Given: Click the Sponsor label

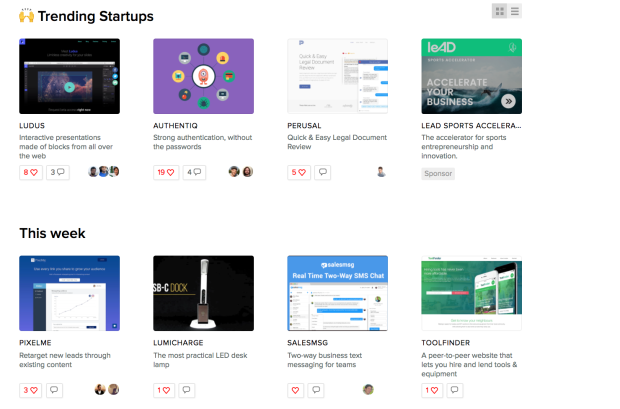Looking at the screenshot, I should coord(437,173).
